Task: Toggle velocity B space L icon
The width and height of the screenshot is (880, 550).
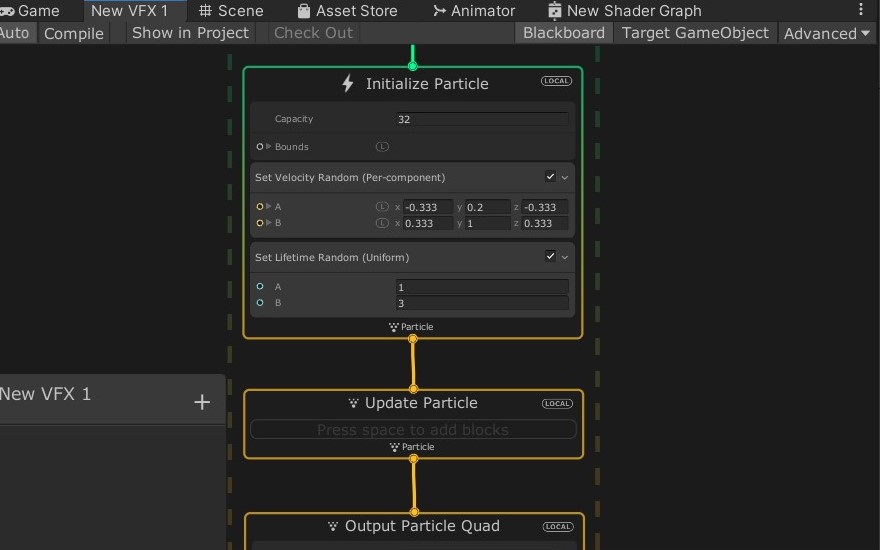Action: tap(382, 223)
